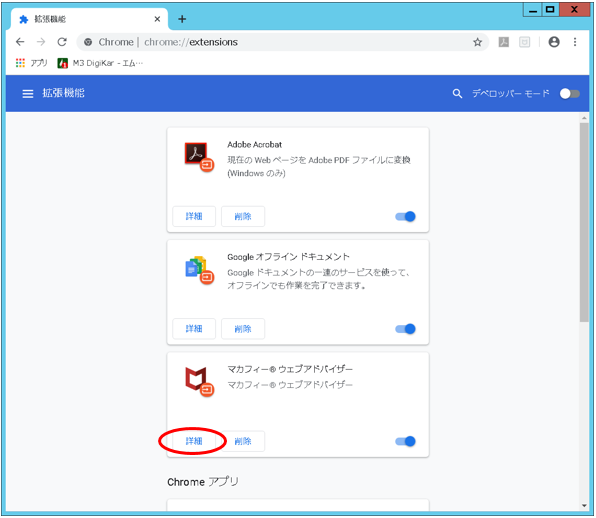Minimize the Chrome window

[x=533, y=10]
